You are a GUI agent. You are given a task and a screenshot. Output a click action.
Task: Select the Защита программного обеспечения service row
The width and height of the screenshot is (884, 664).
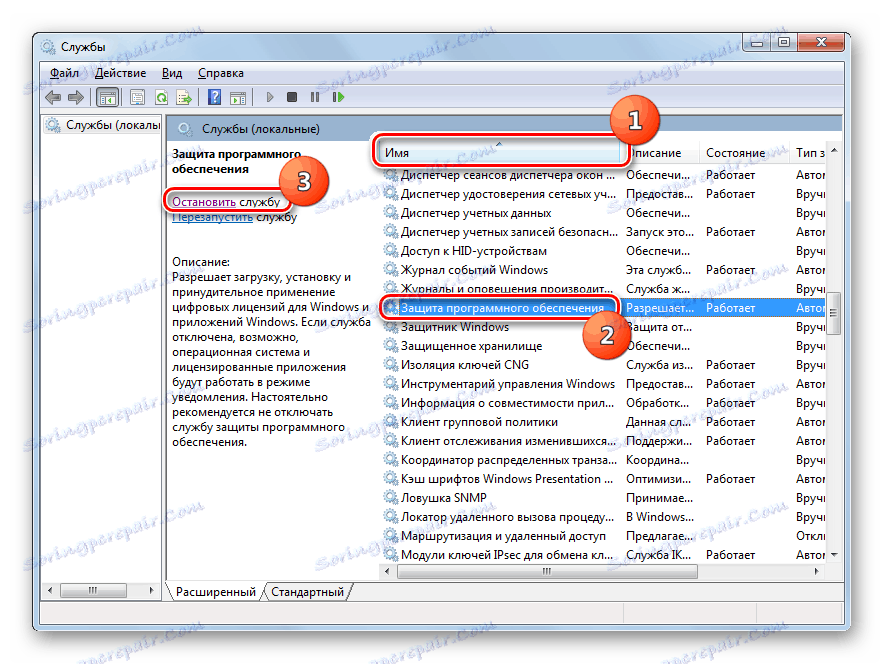click(603, 308)
